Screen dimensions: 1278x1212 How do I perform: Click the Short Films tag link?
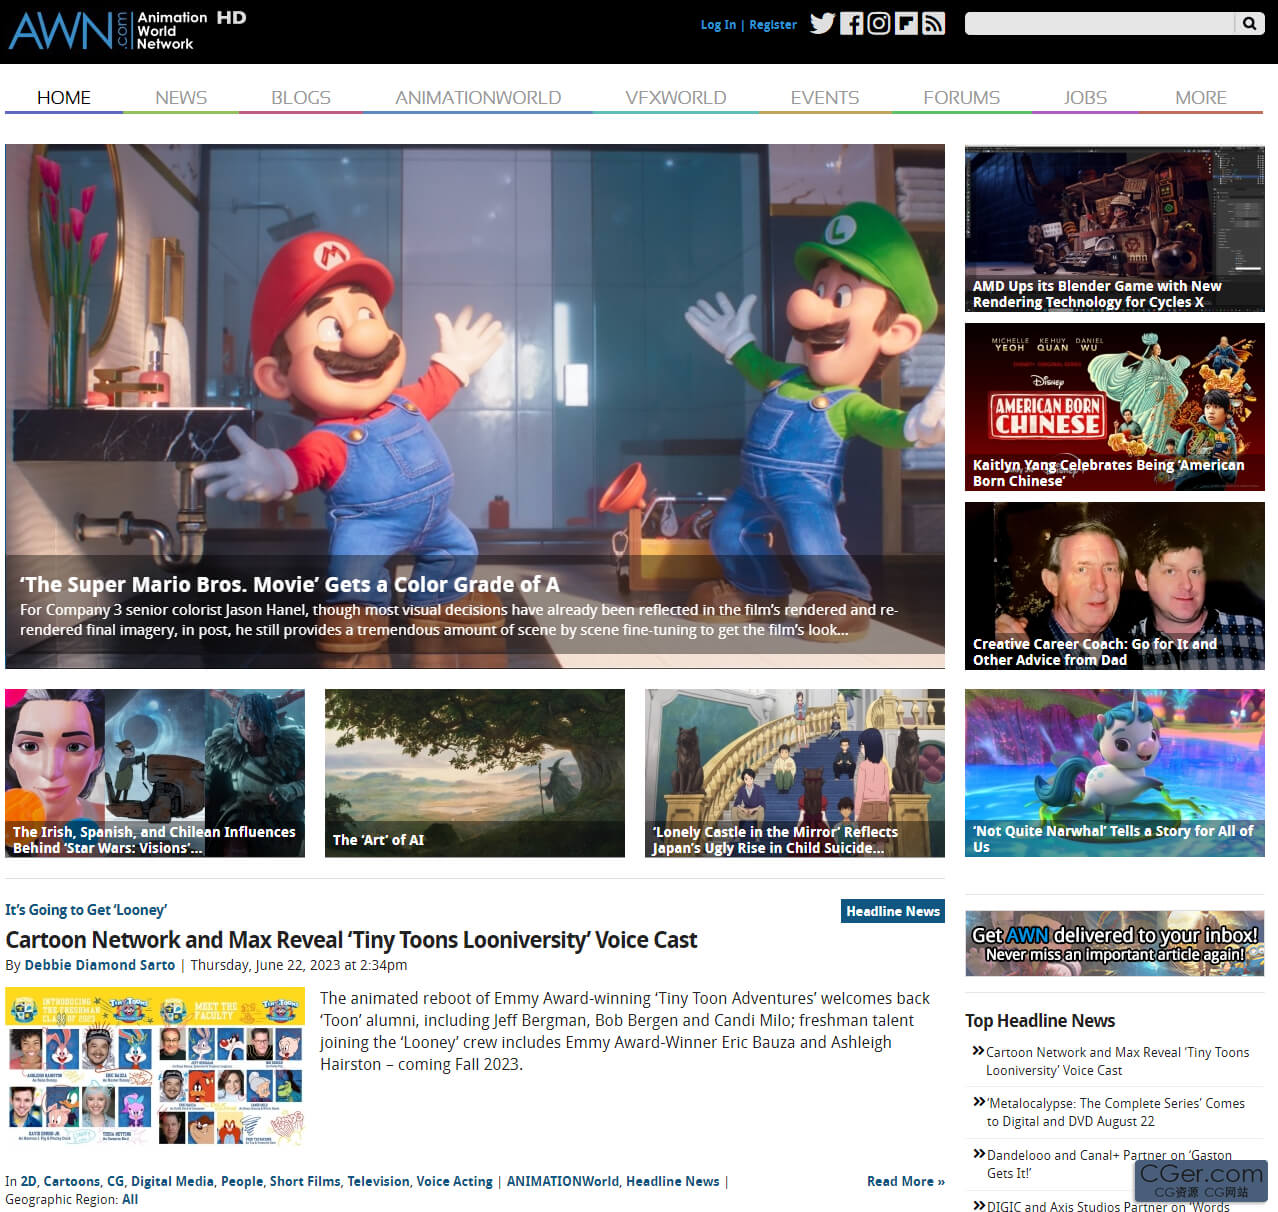click(x=305, y=1181)
